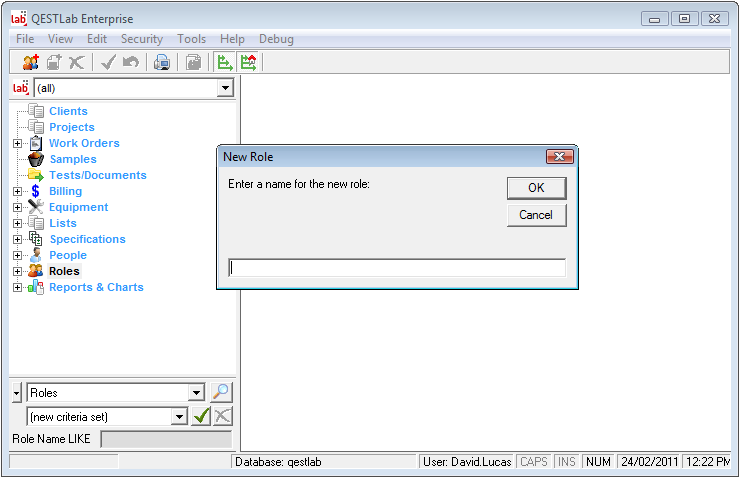Click the first green tree-hierarchy toolbar icon
The image size is (740, 478).
224,63
